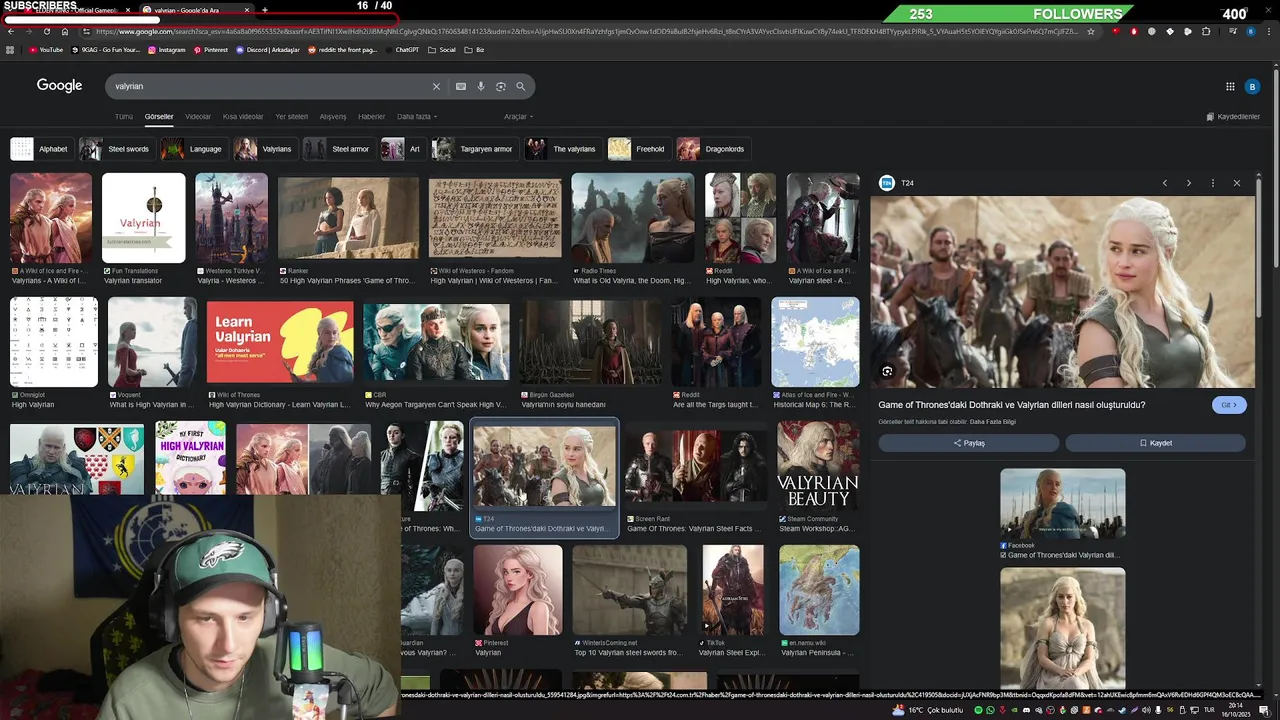Switch to the Tümü results tab
Screen dimensions: 1280x720
pos(124,116)
